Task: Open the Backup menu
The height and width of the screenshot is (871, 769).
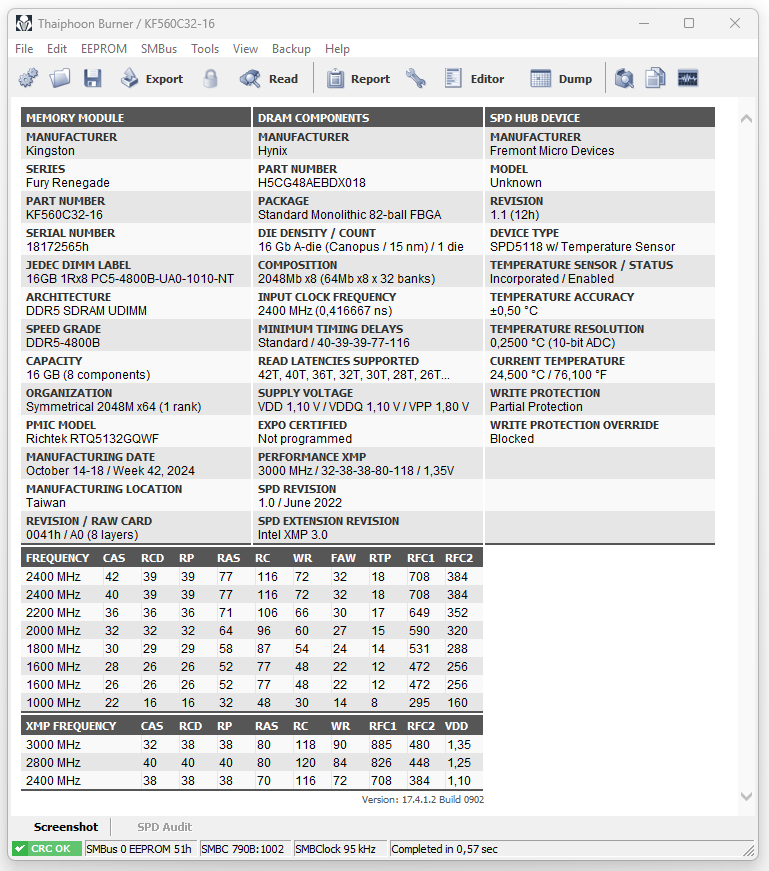Action: coord(291,49)
